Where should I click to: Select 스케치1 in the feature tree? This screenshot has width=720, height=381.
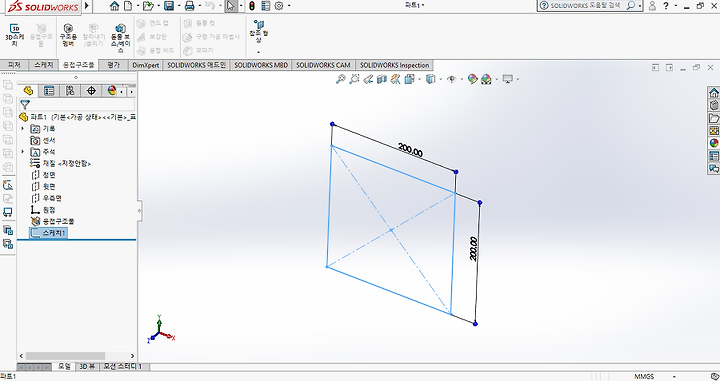[x=48, y=233]
